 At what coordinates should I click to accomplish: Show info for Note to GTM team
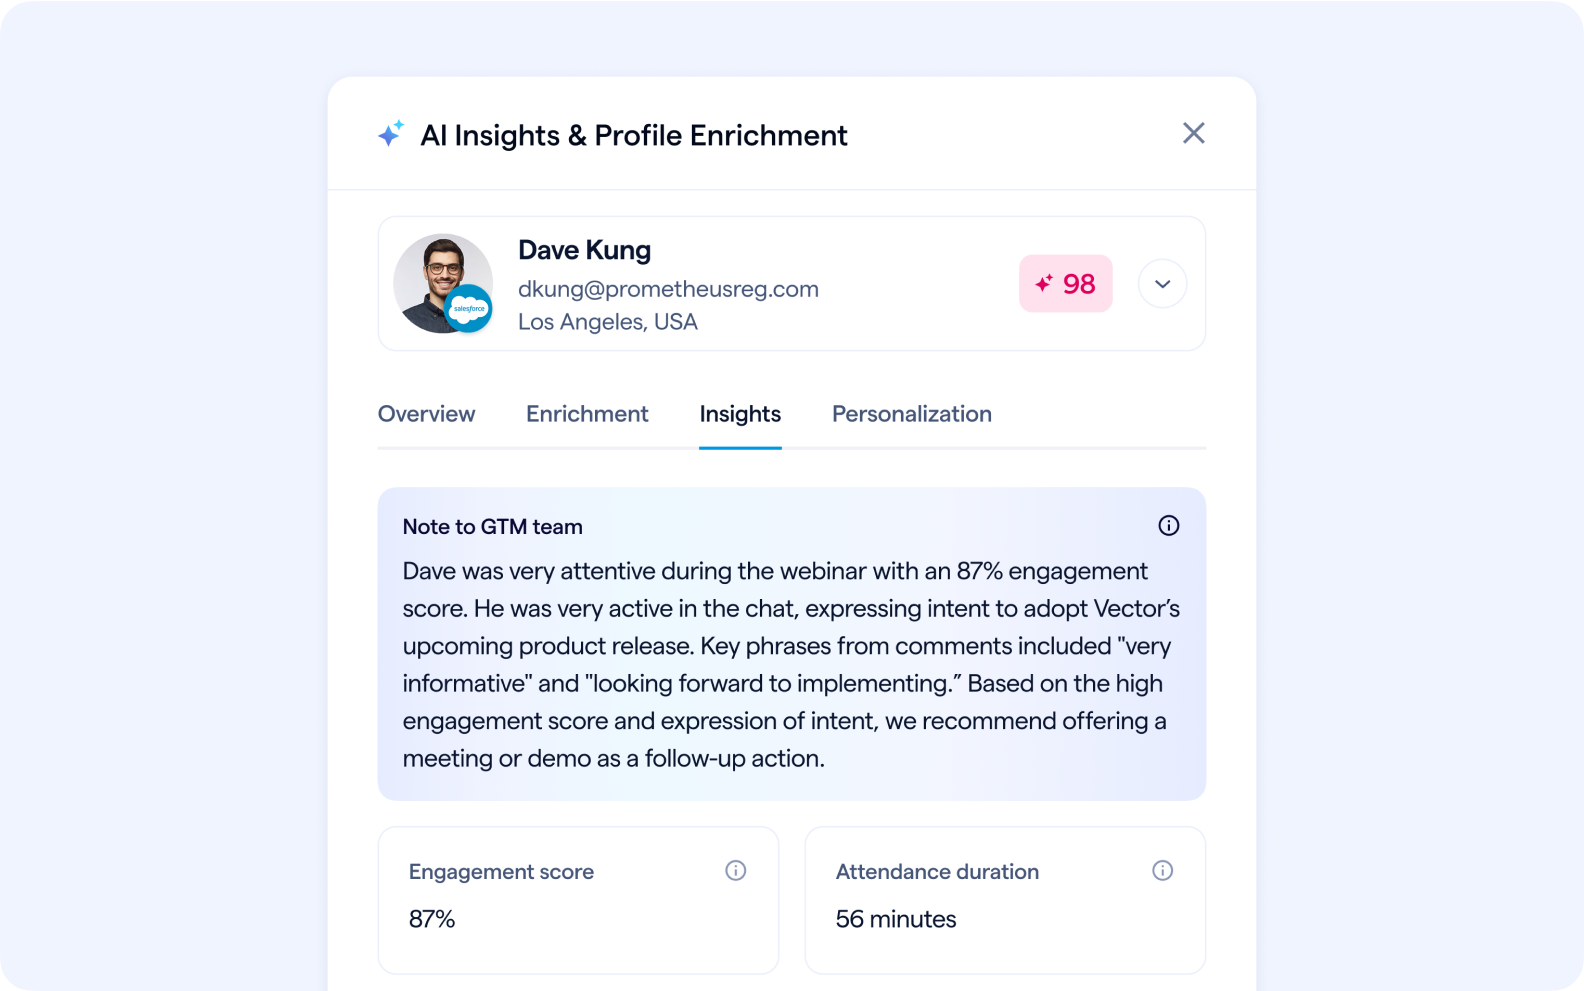click(x=1168, y=526)
